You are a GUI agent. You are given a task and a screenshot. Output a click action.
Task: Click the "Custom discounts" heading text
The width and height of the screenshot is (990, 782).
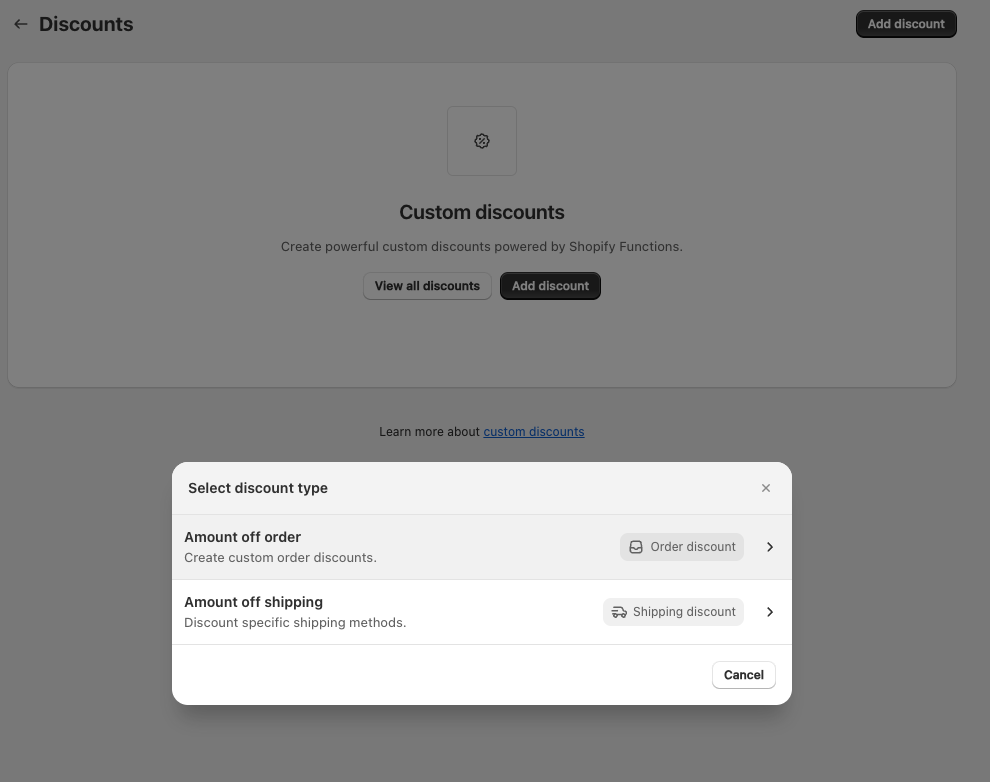pos(482,212)
